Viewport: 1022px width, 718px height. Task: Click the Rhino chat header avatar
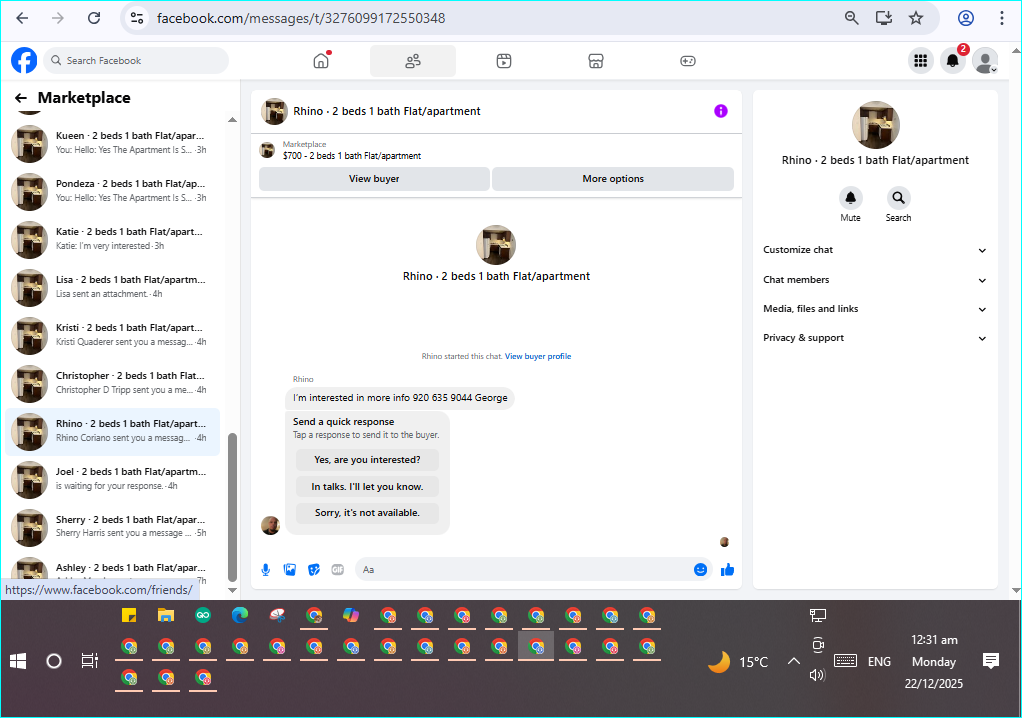pos(274,111)
